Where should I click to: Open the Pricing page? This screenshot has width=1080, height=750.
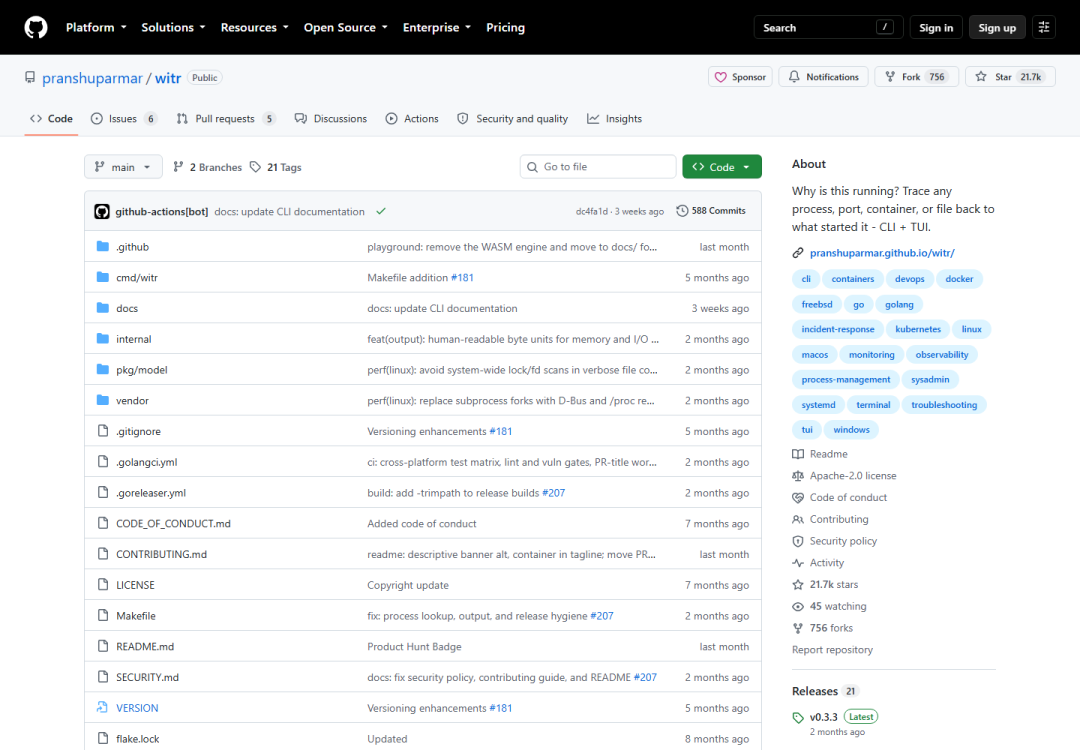506,28
